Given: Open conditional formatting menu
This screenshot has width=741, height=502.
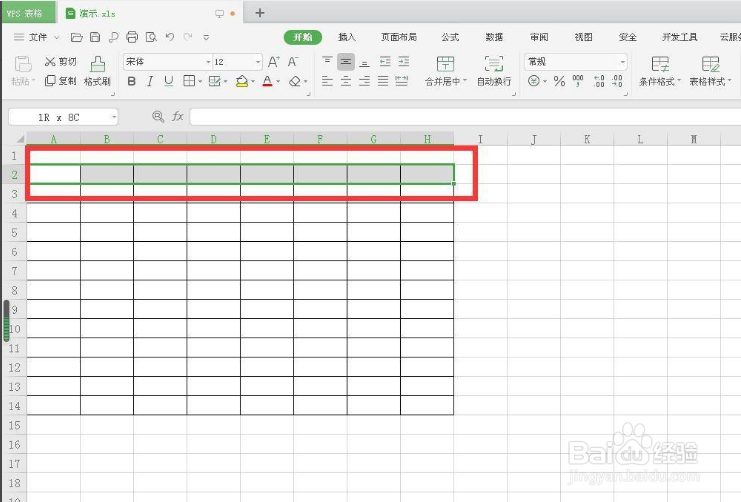Looking at the screenshot, I should tap(660, 71).
